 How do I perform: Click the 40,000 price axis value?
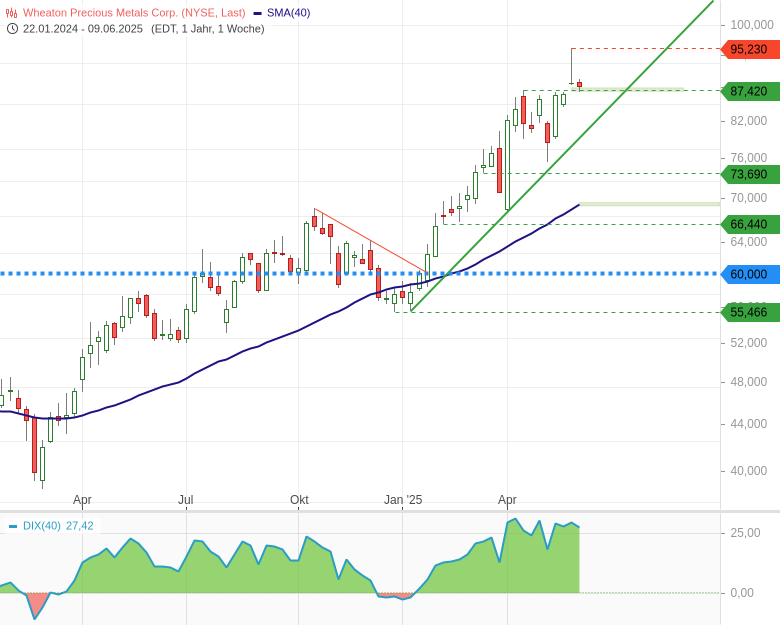click(749, 471)
